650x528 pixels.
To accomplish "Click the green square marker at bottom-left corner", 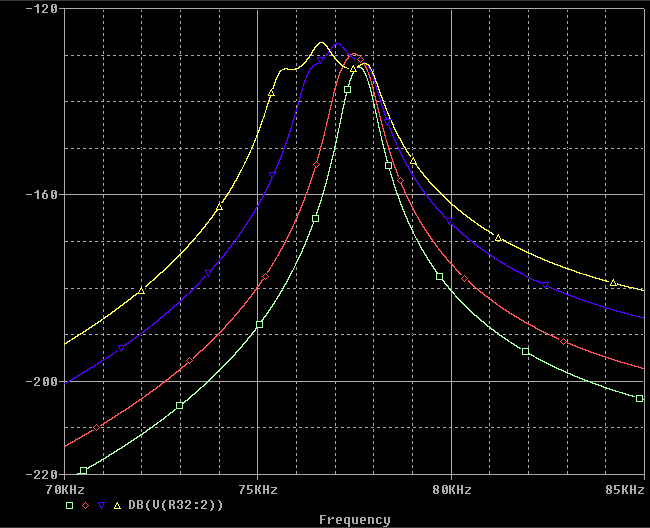I will [83, 471].
